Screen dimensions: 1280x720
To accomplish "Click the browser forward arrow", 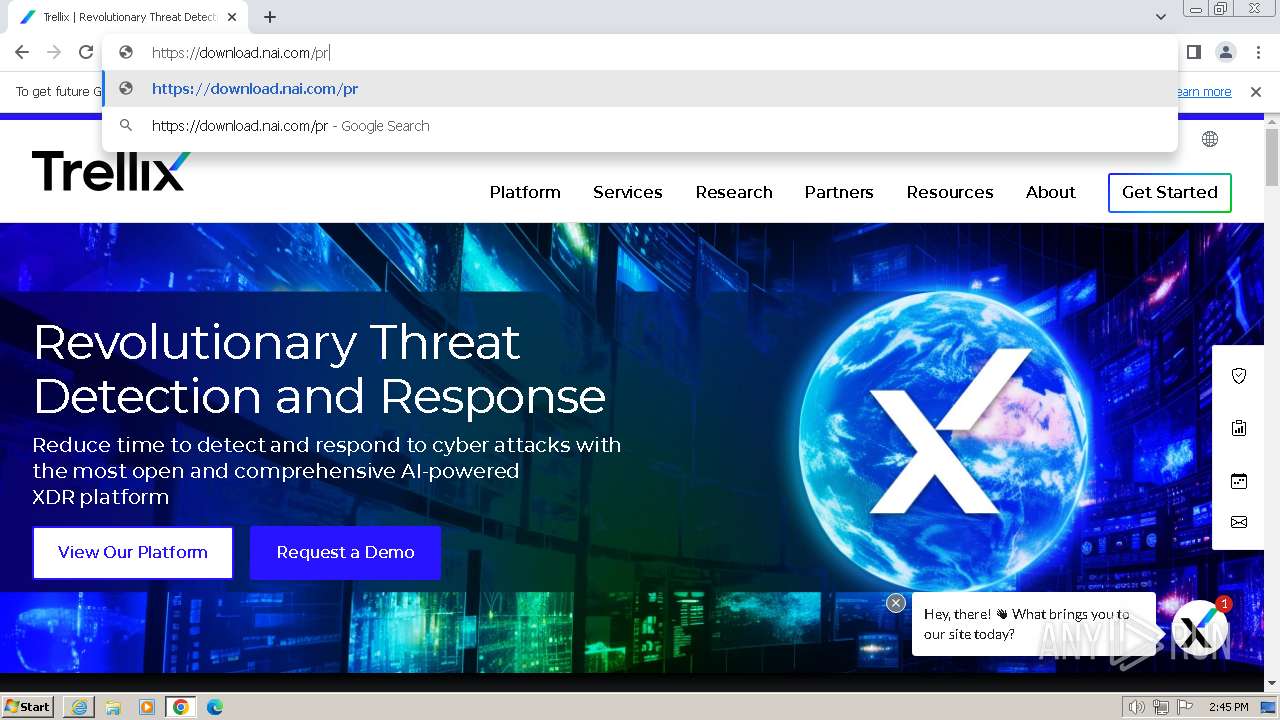I will tap(54, 52).
